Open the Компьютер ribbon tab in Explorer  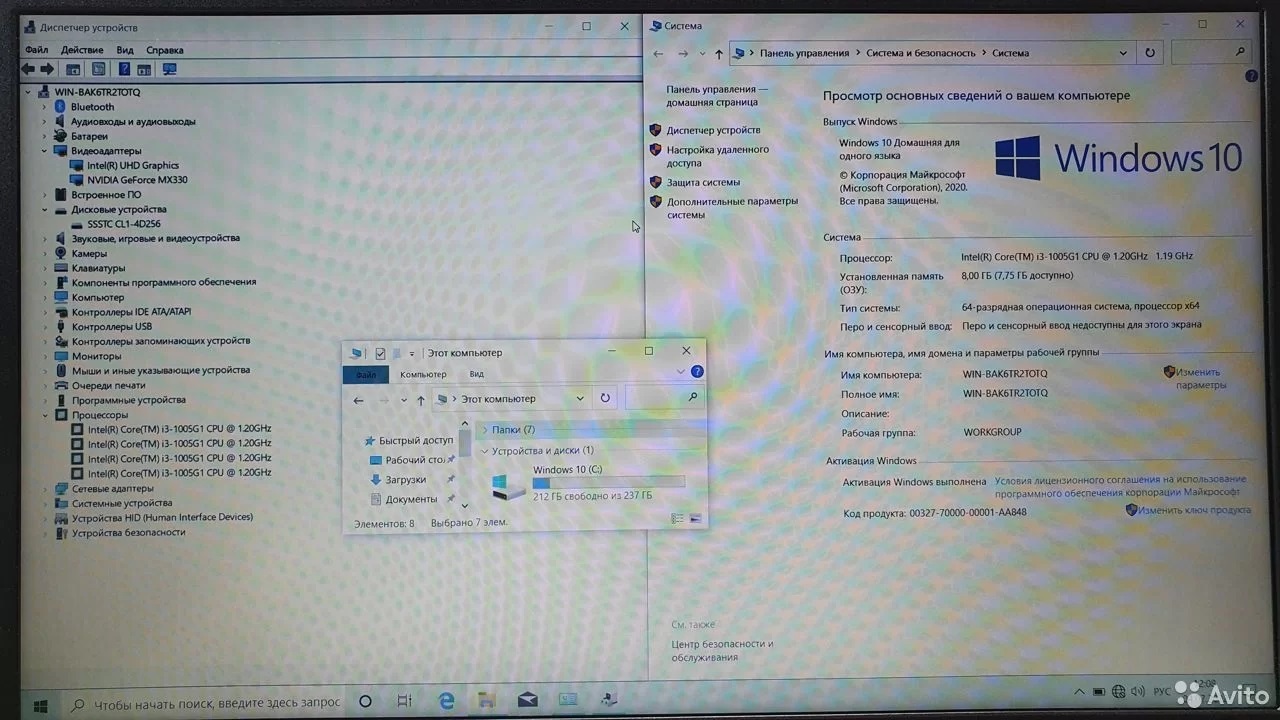click(x=423, y=375)
